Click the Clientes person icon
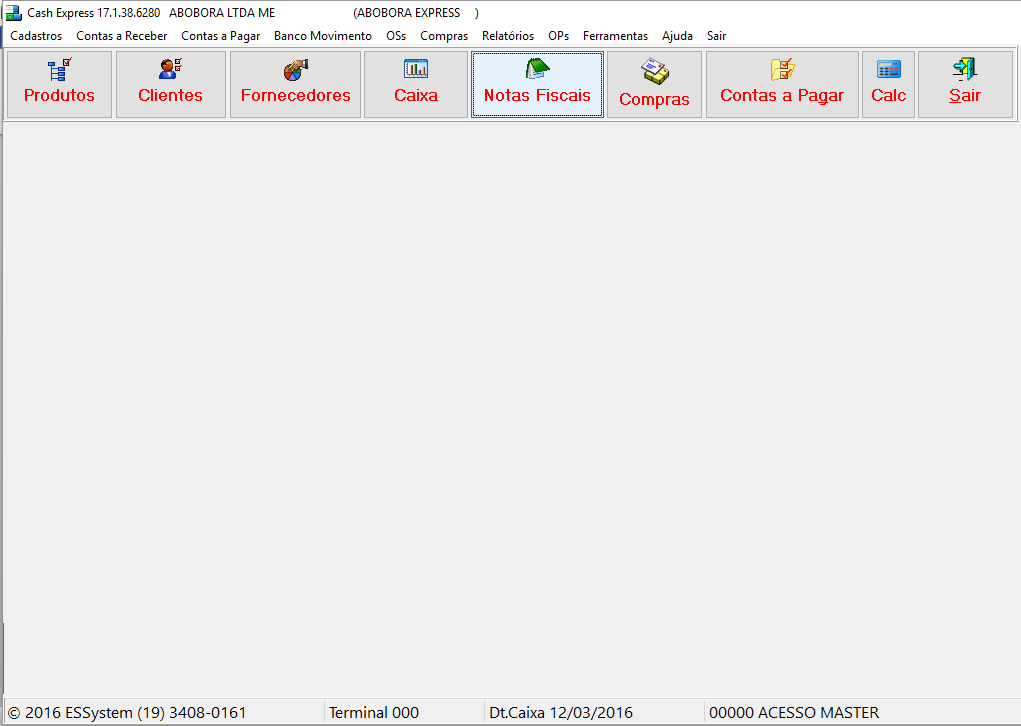Screen dimensions: 1021x726 pyautogui.click(x=170, y=69)
